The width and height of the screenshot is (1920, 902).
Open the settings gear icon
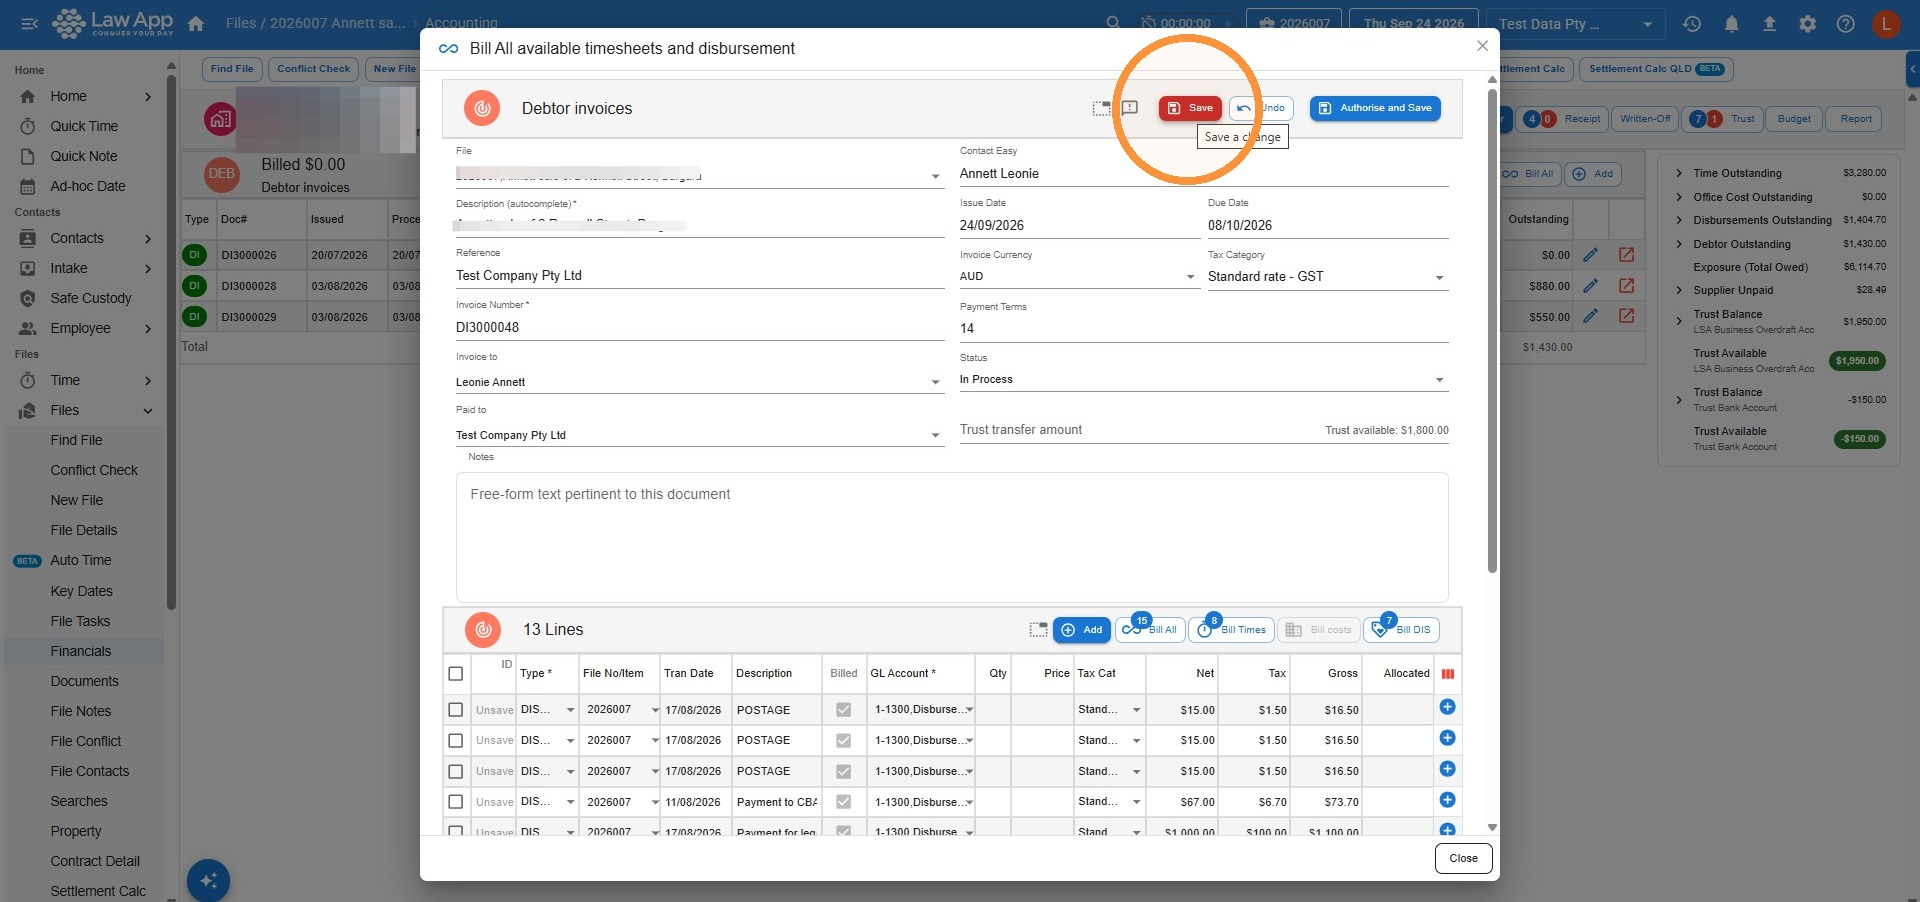pos(1807,24)
